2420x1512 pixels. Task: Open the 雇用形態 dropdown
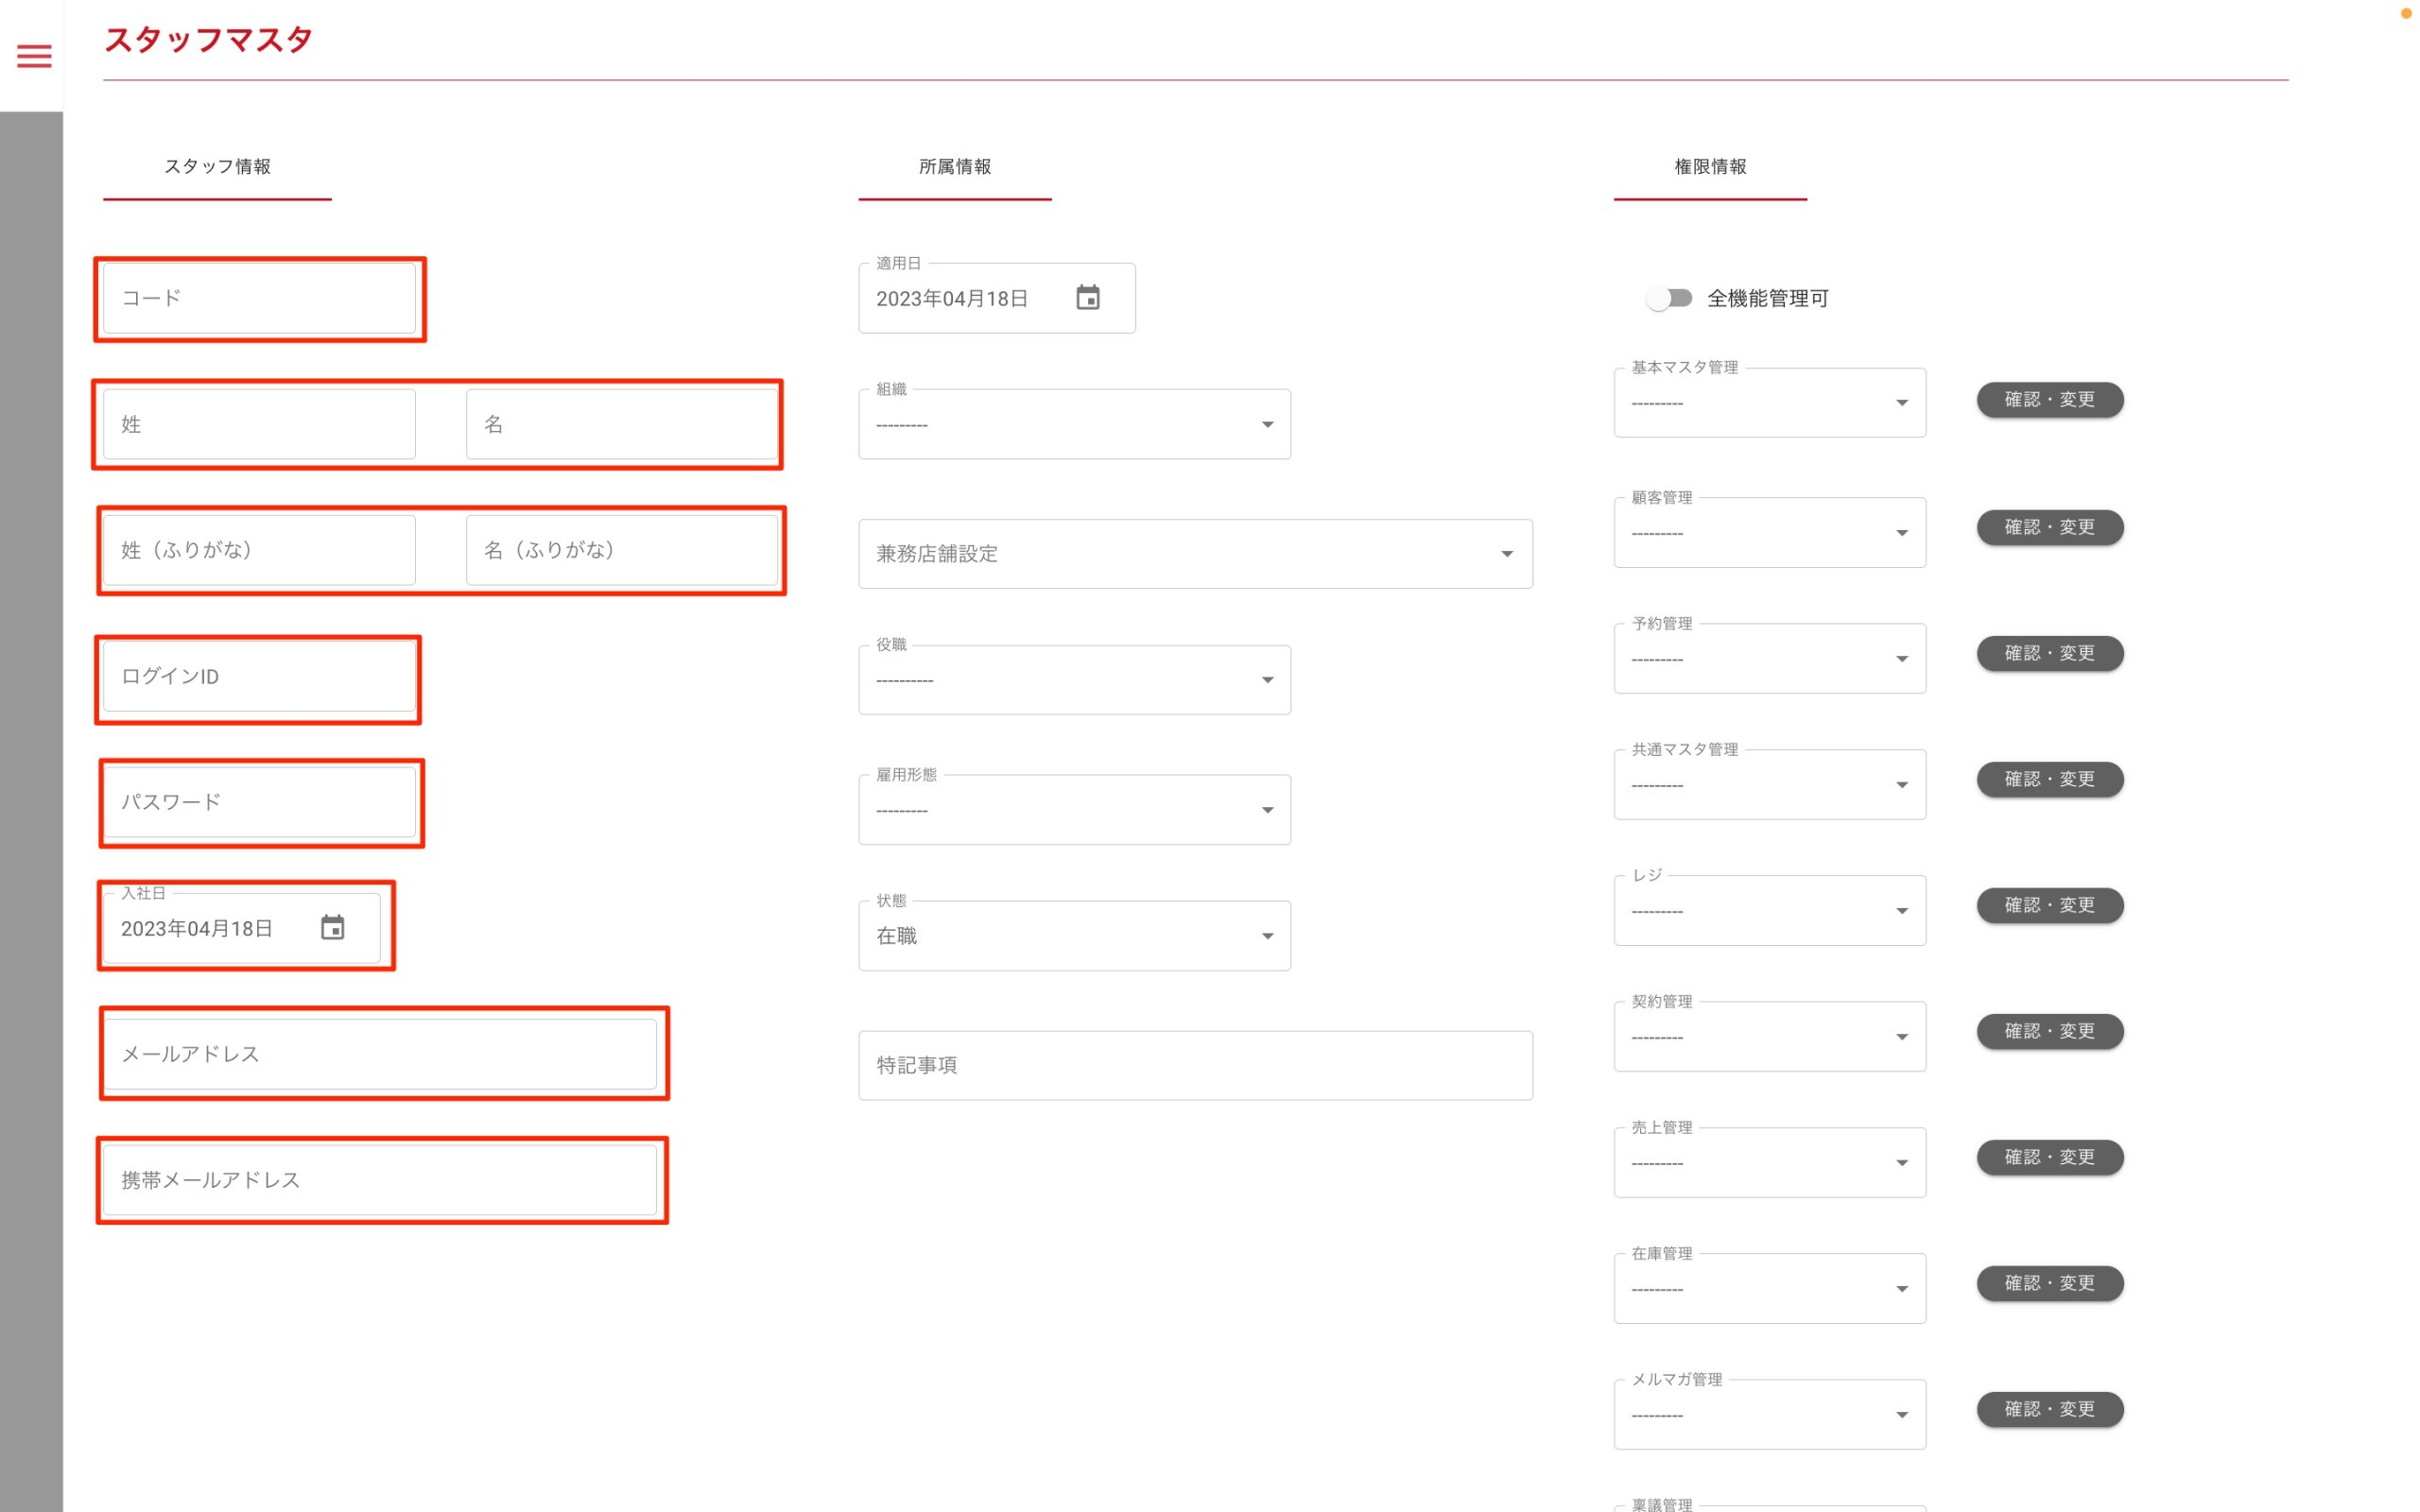click(x=1074, y=810)
